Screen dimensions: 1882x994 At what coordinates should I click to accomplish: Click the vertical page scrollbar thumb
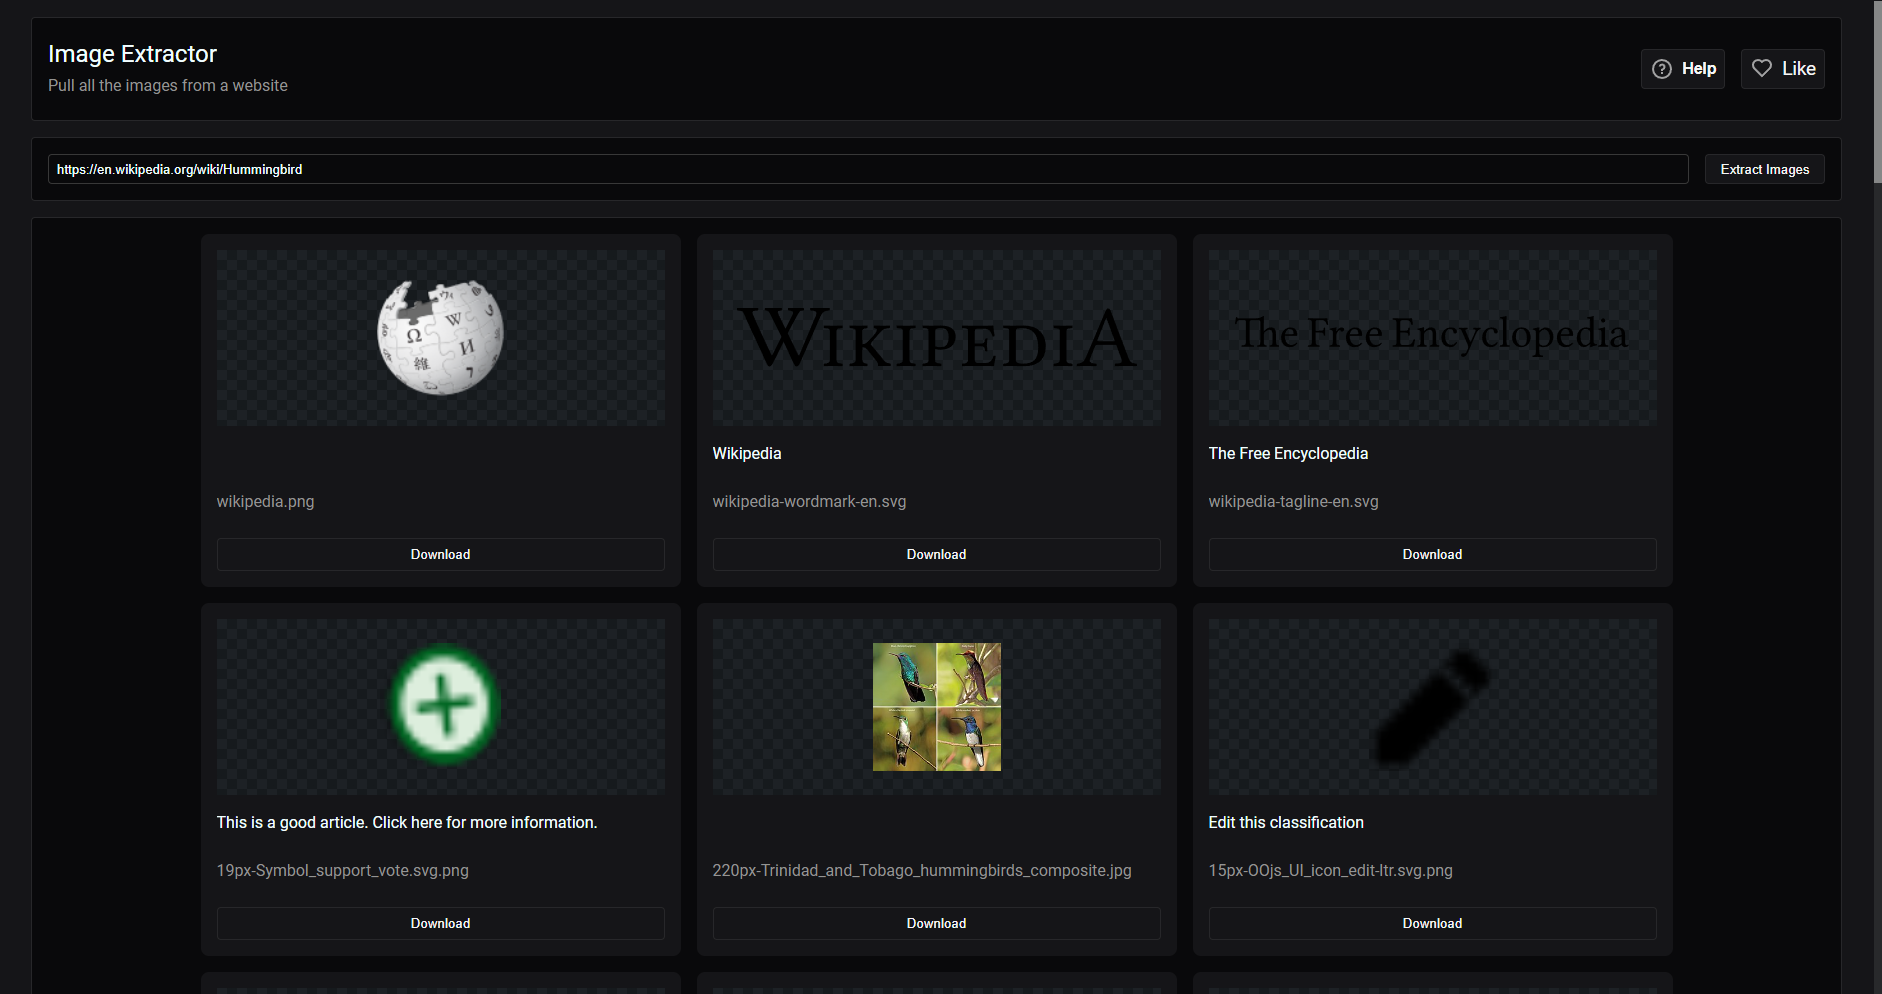pyautogui.click(x=1877, y=91)
